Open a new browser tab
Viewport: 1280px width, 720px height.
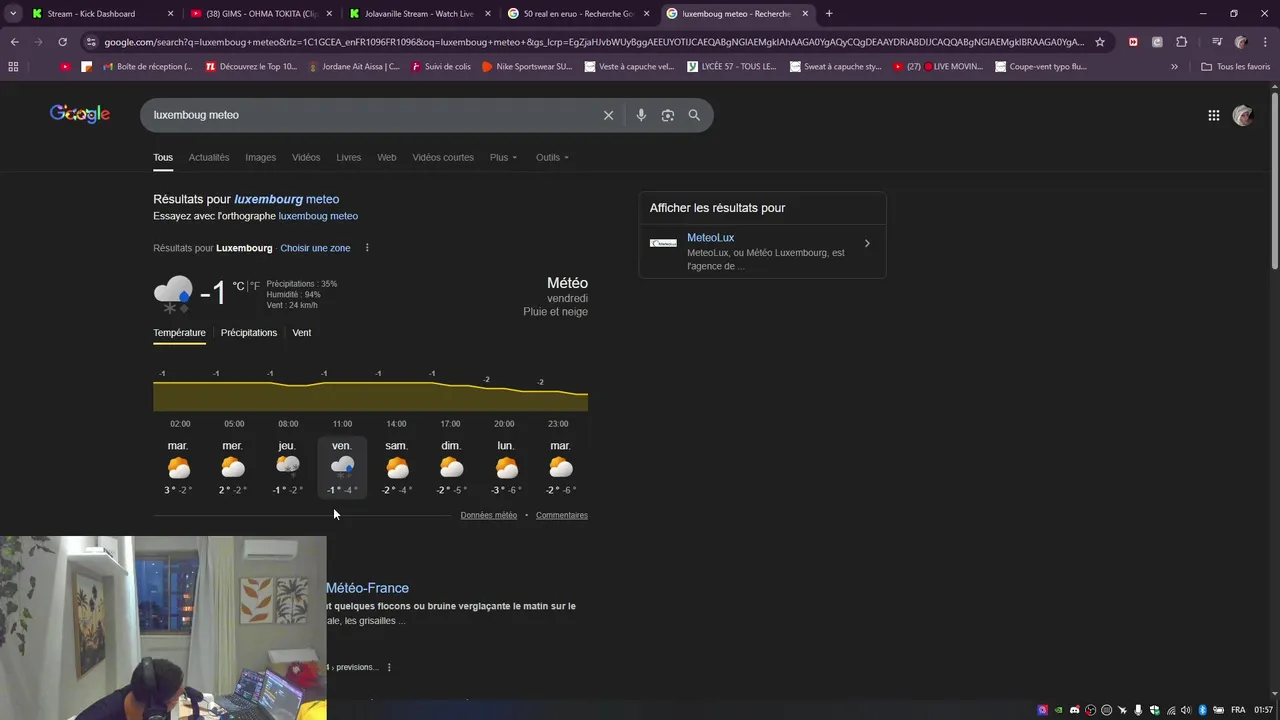829,14
